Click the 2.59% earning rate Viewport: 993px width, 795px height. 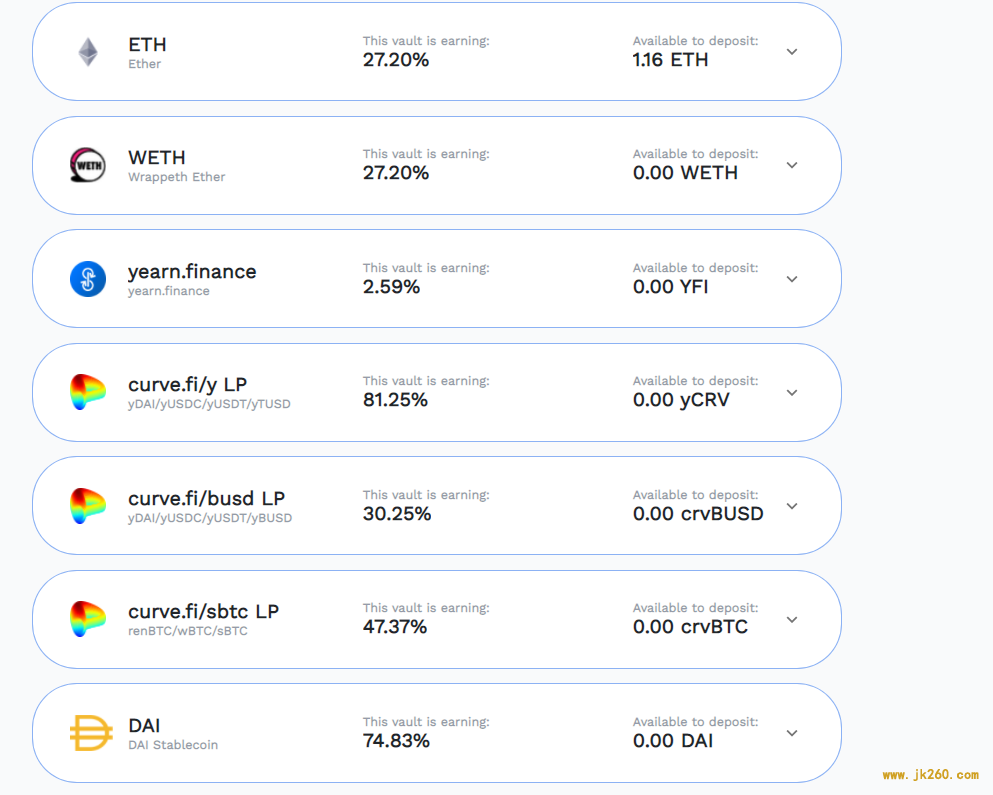click(391, 287)
